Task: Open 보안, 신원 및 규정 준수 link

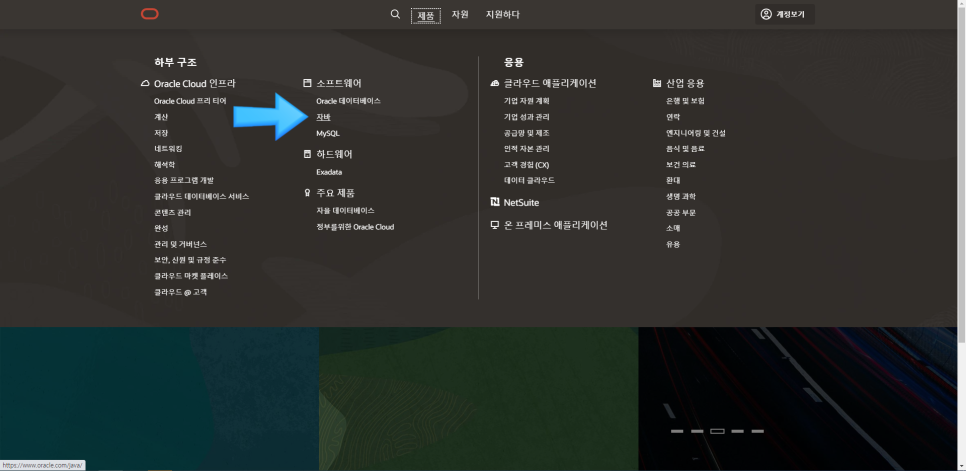Action: [190, 260]
